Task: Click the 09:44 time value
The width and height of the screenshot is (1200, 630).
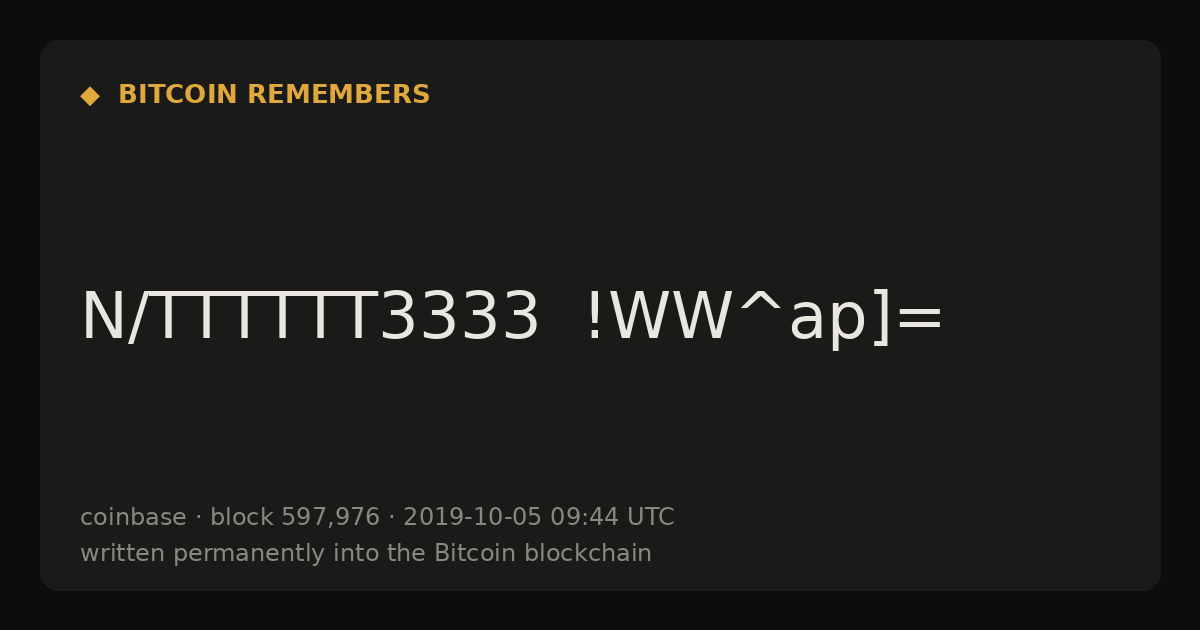Action: [x=584, y=518]
